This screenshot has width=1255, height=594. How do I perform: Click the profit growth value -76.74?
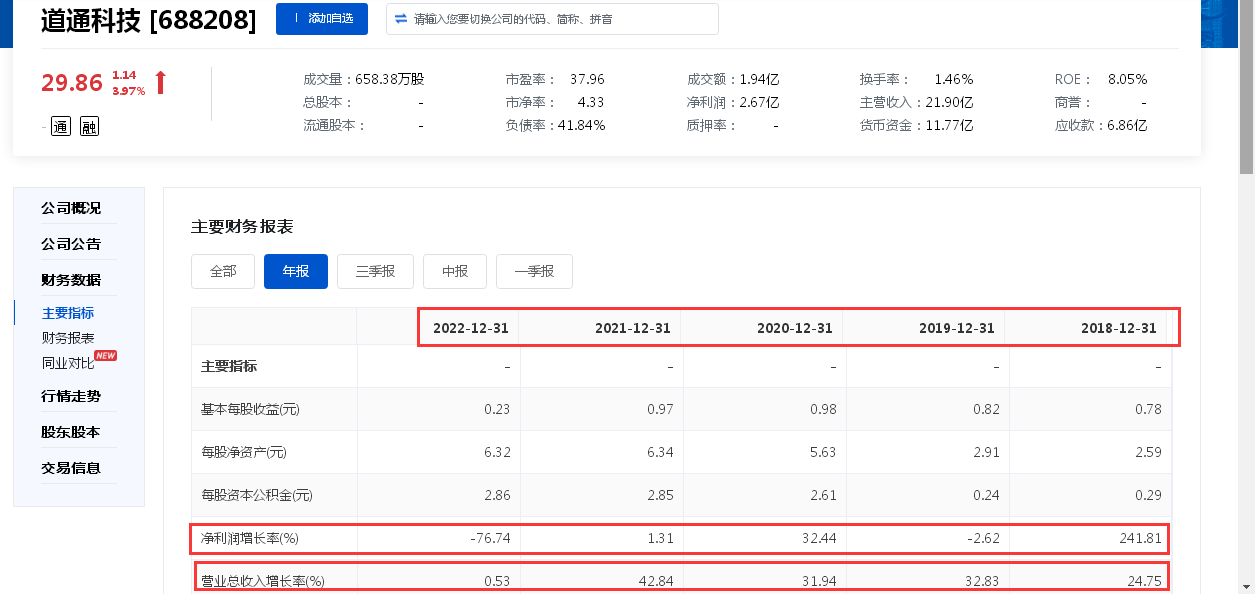490,538
